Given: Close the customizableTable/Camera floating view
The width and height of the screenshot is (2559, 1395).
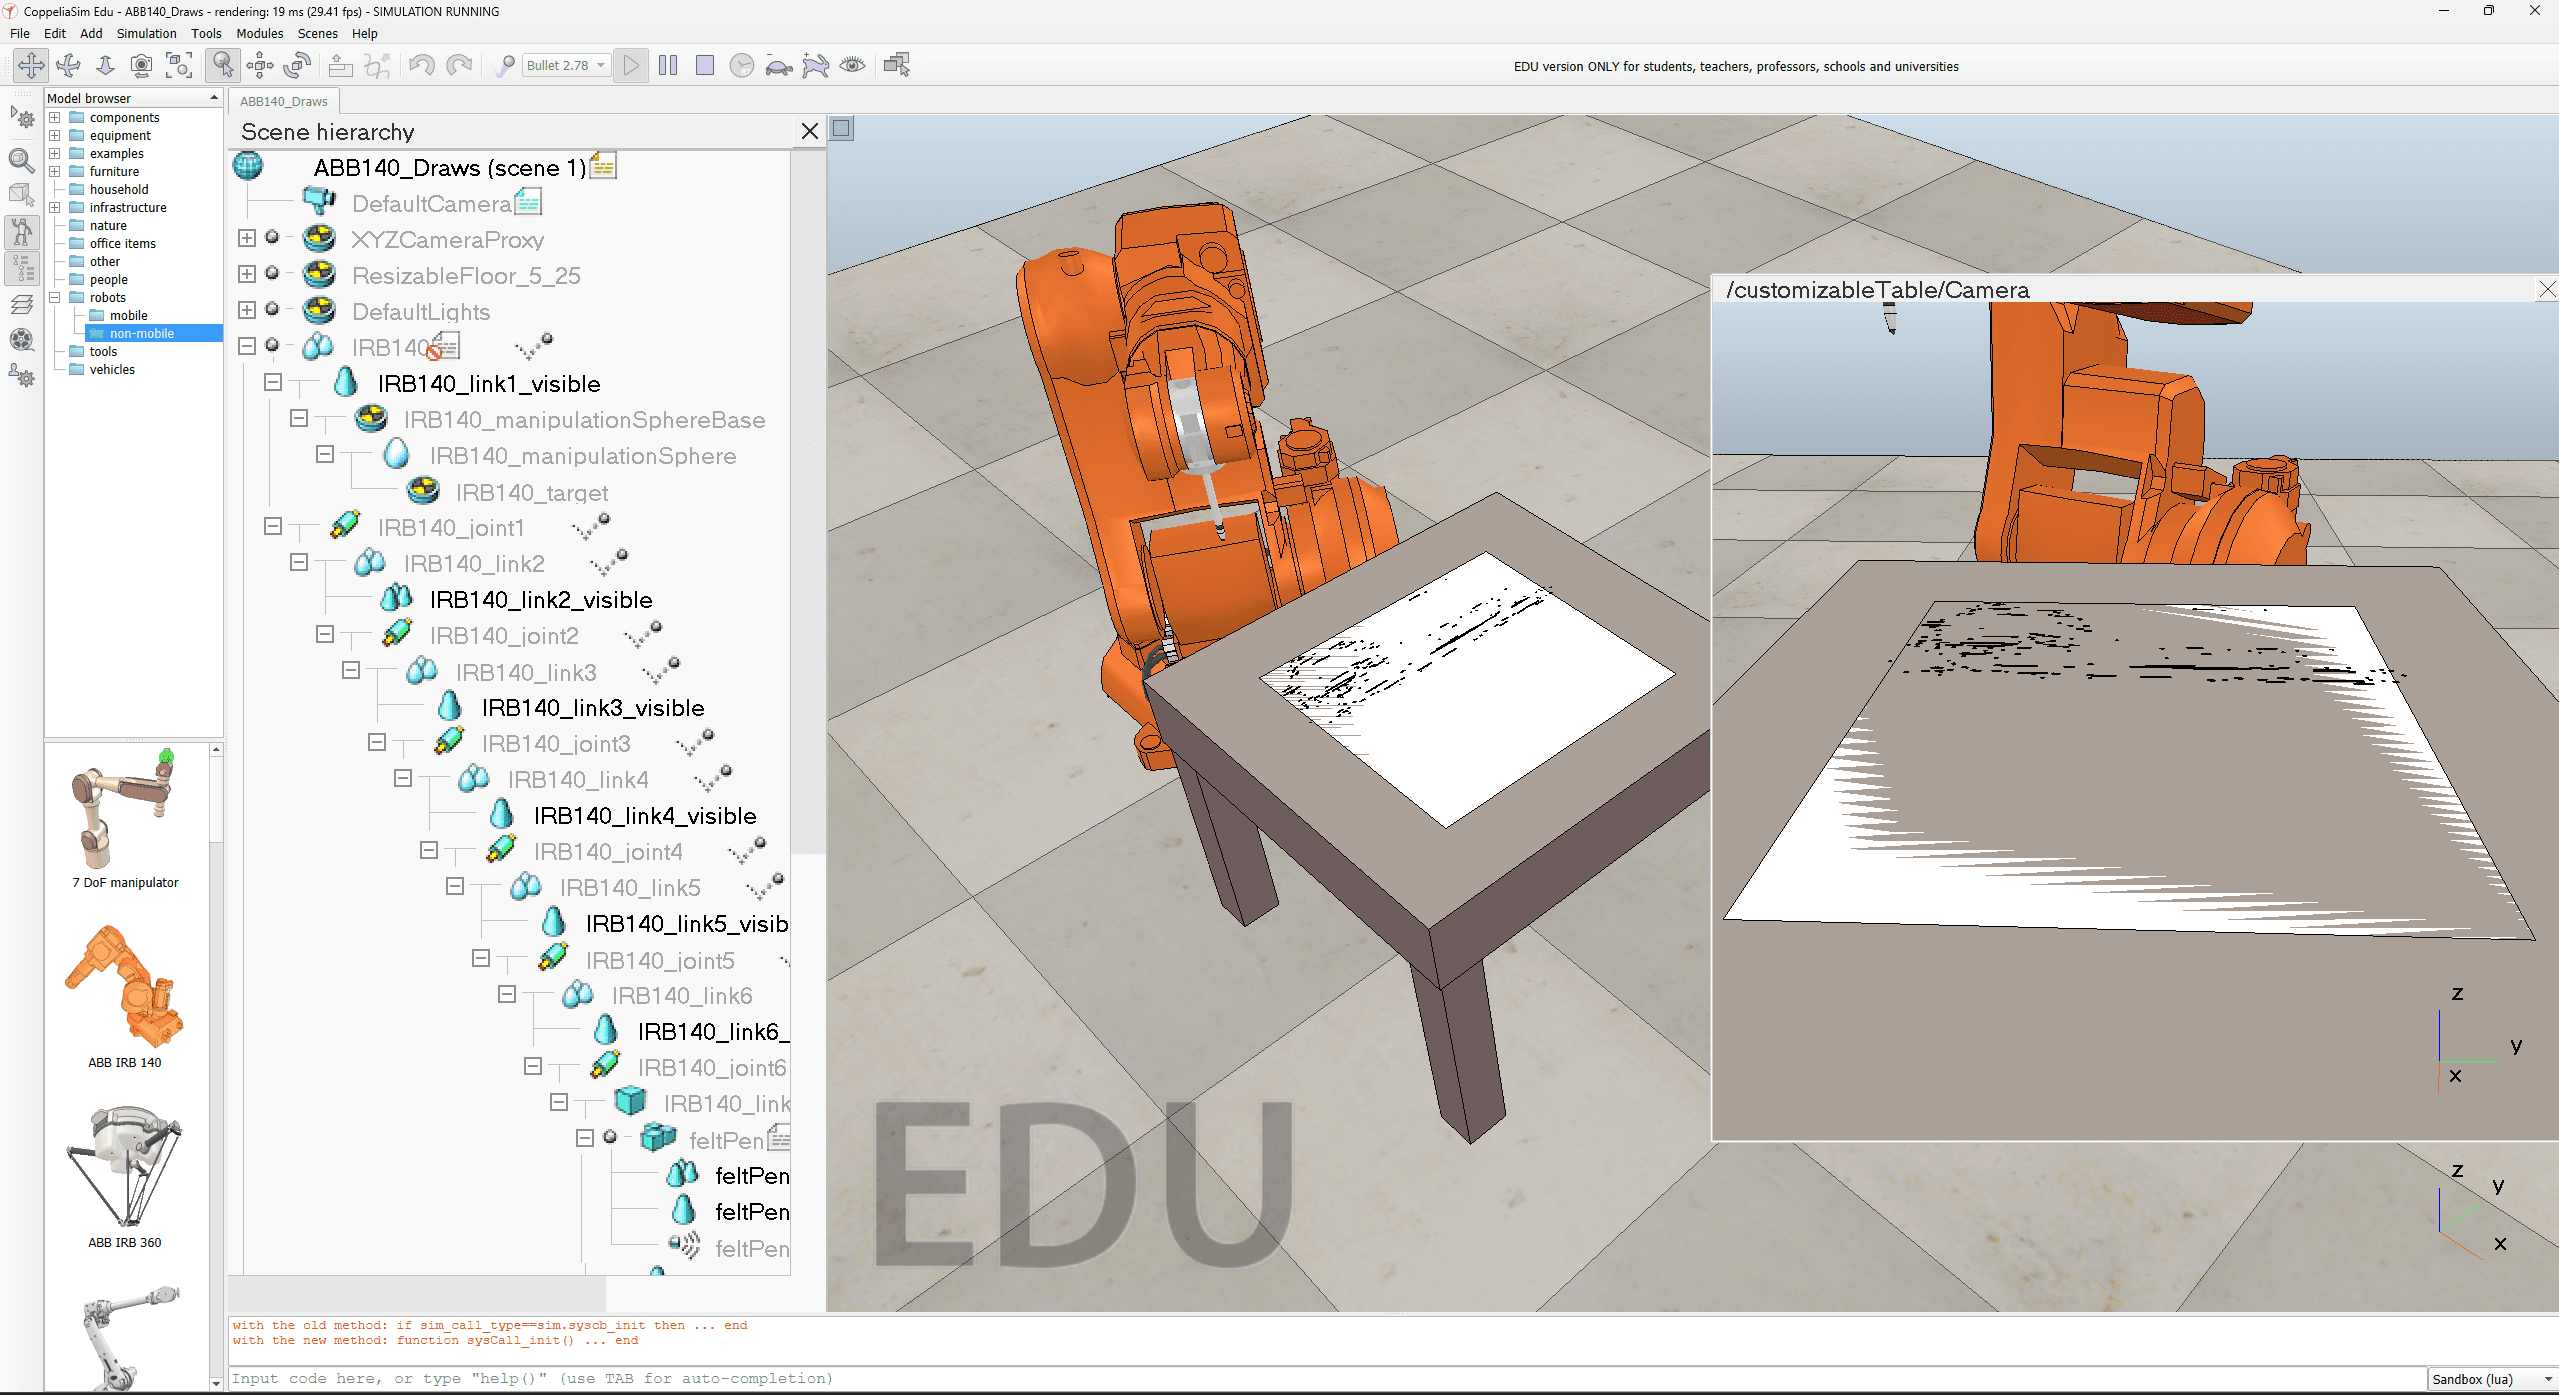Looking at the screenshot, I should pos(2547,290).
